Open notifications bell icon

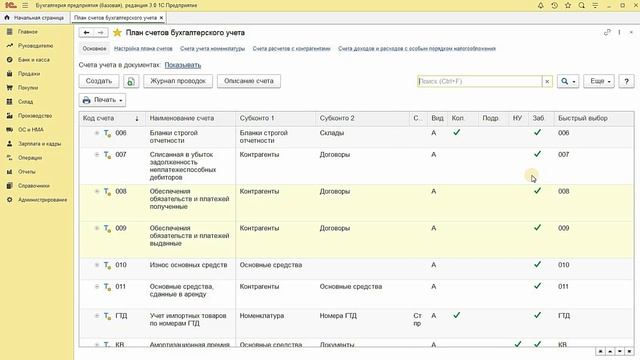point(540,5)
